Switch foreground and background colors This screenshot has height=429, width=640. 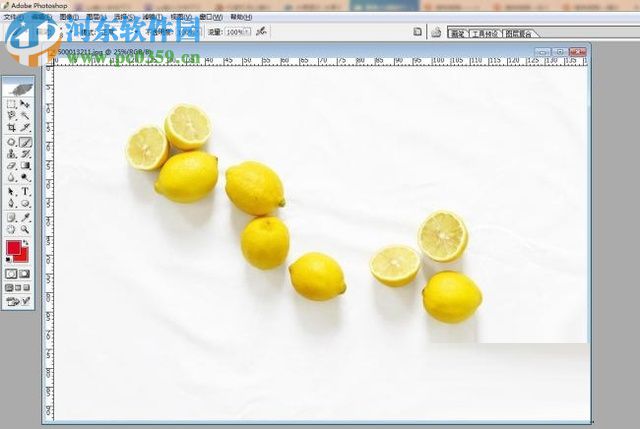26,243
